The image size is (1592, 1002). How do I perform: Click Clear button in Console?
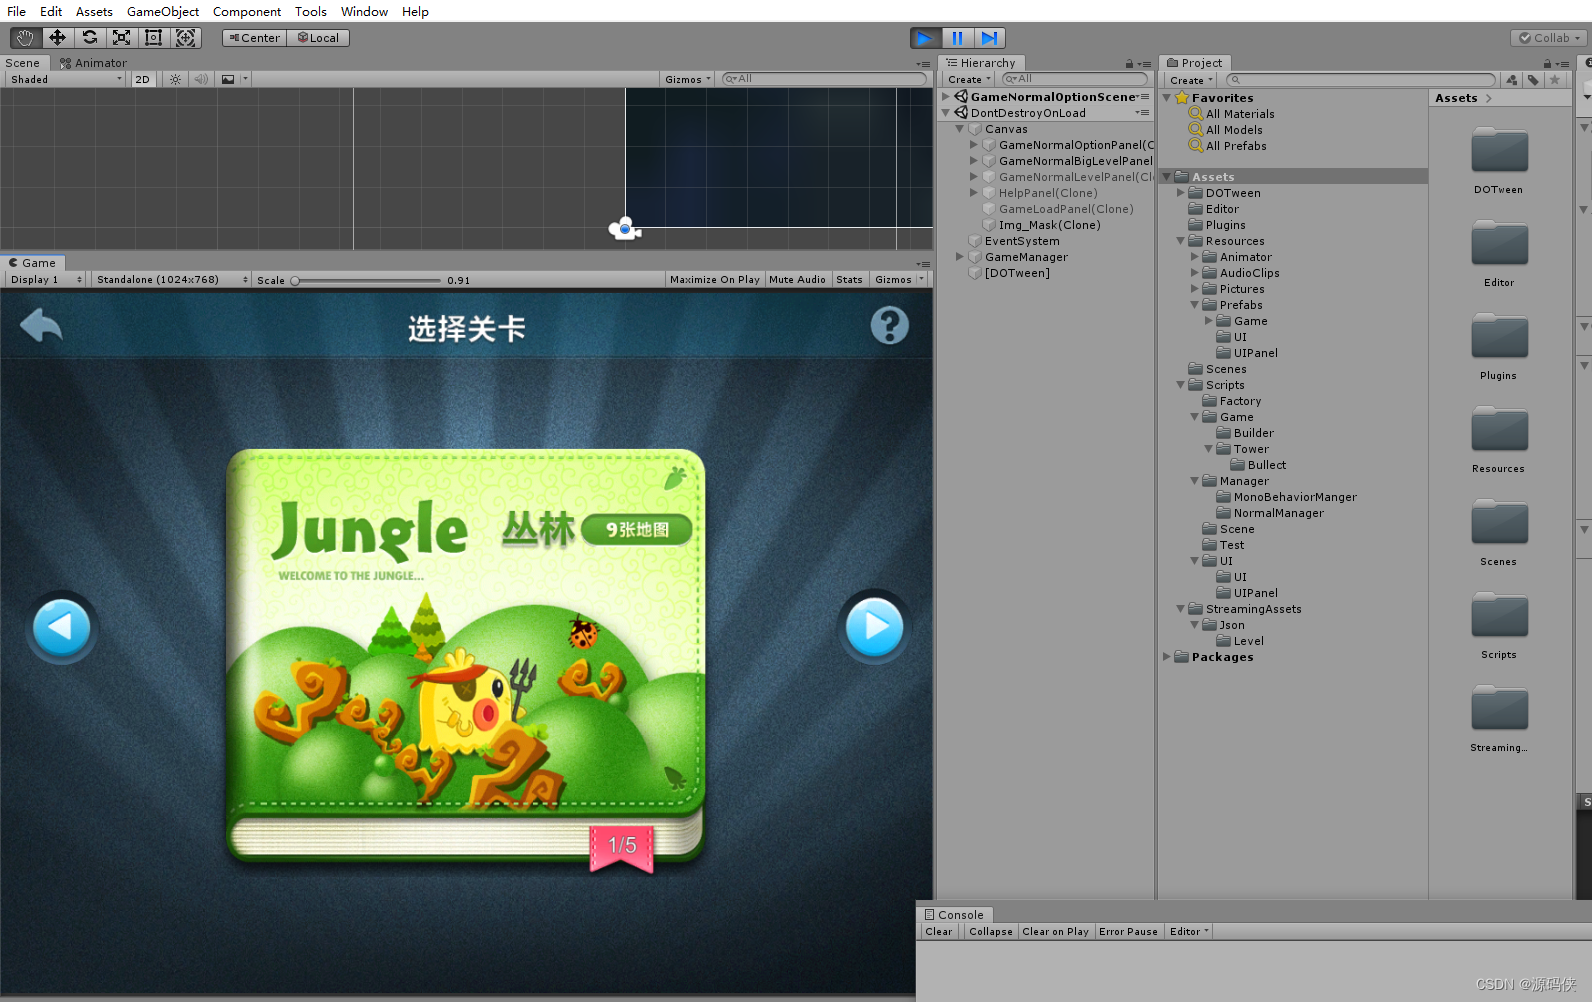939,932
